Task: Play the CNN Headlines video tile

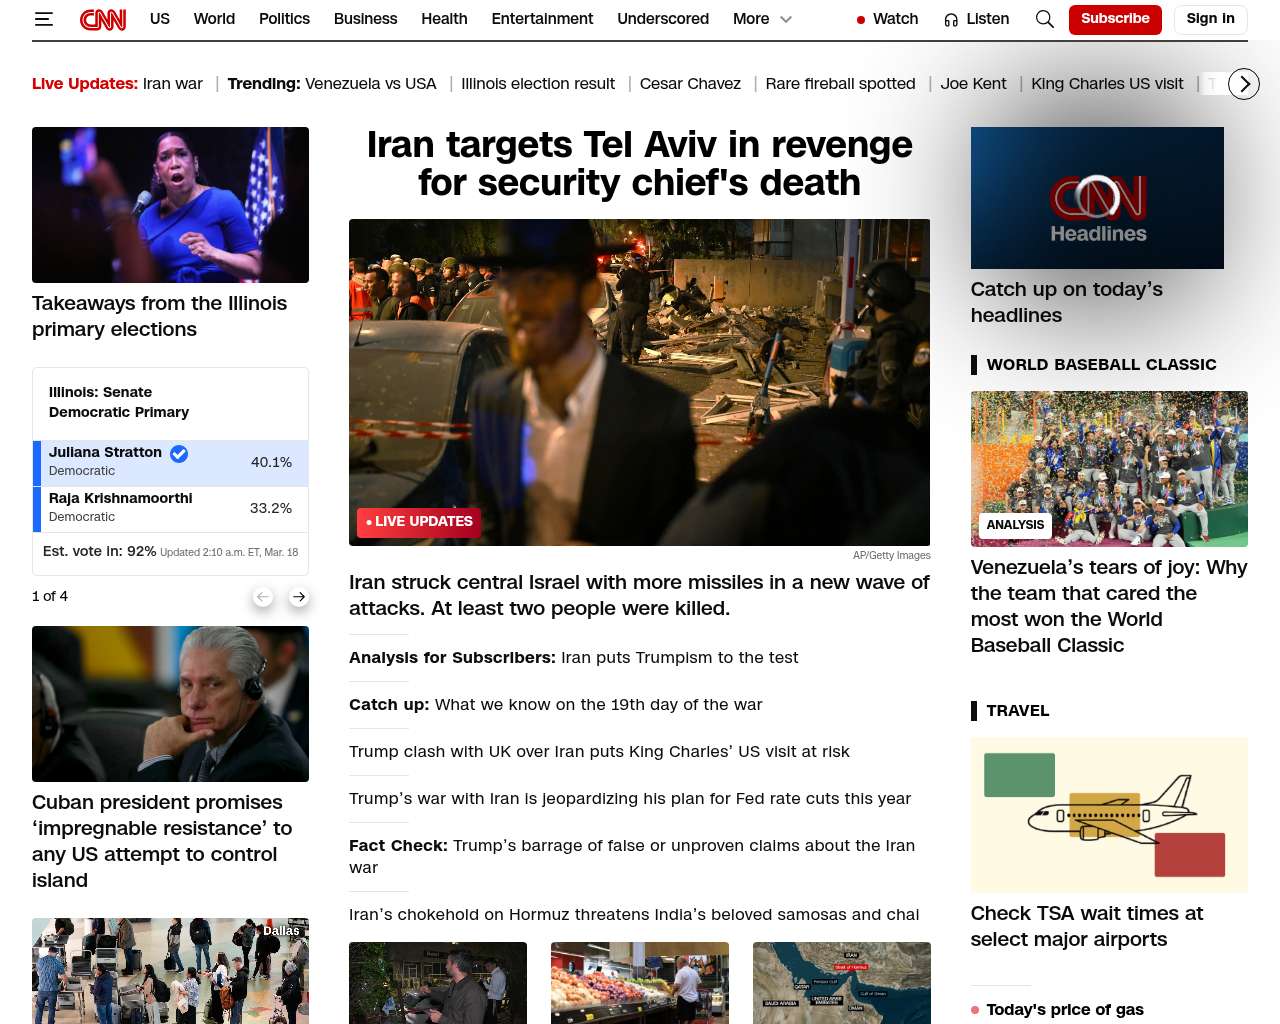Action: tap(1097, 198)
